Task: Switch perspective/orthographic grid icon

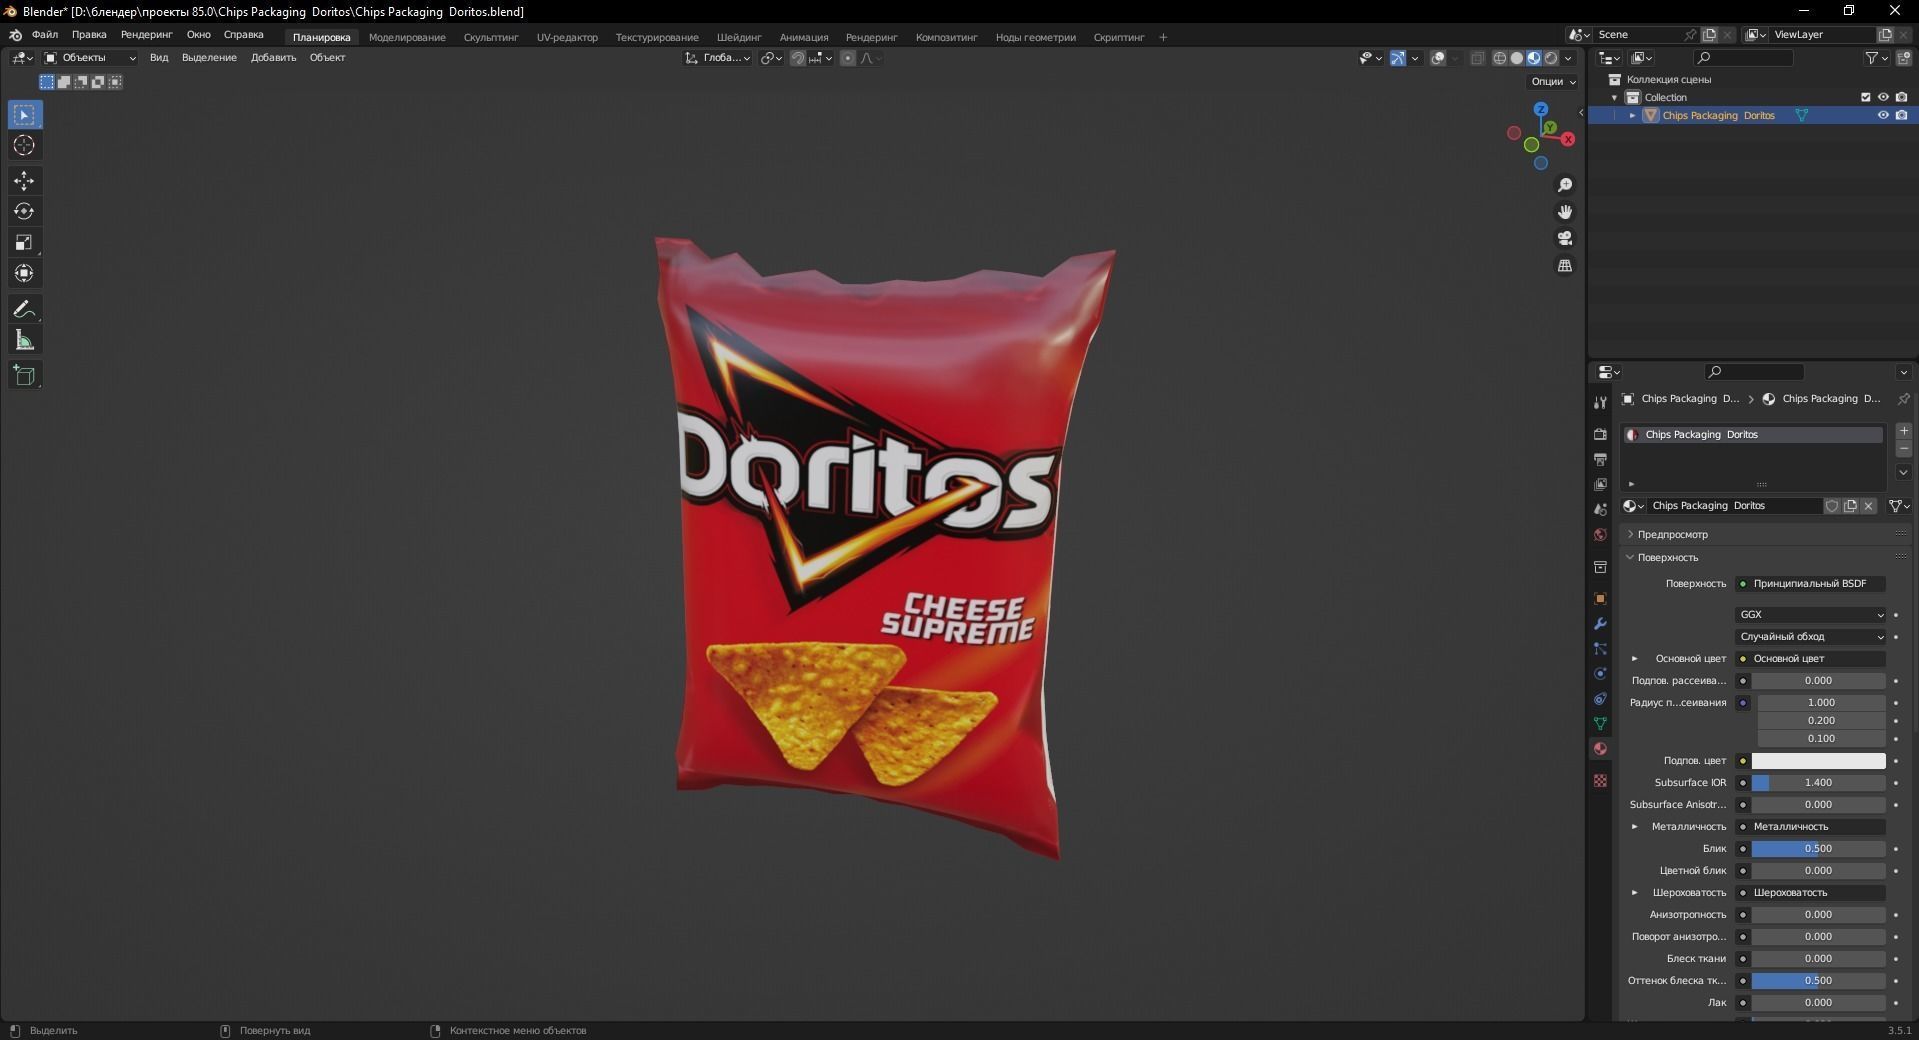Action: point(1565,266)
